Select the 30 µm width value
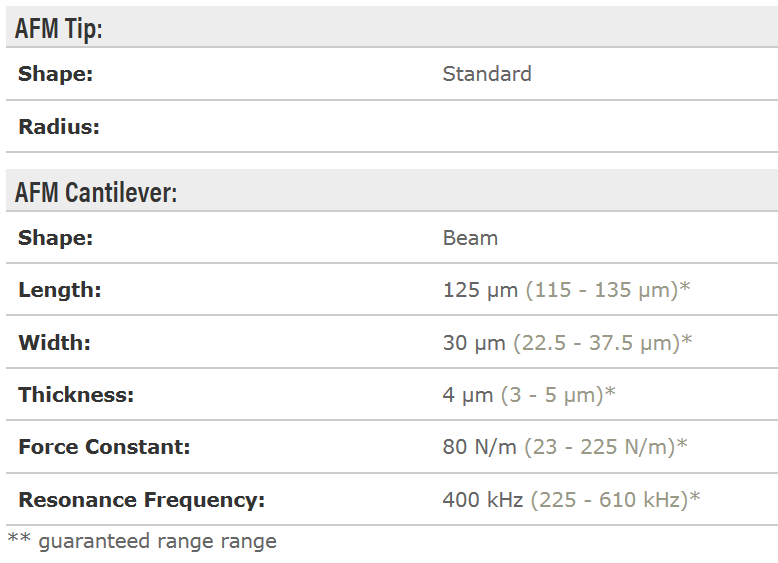 474,343
